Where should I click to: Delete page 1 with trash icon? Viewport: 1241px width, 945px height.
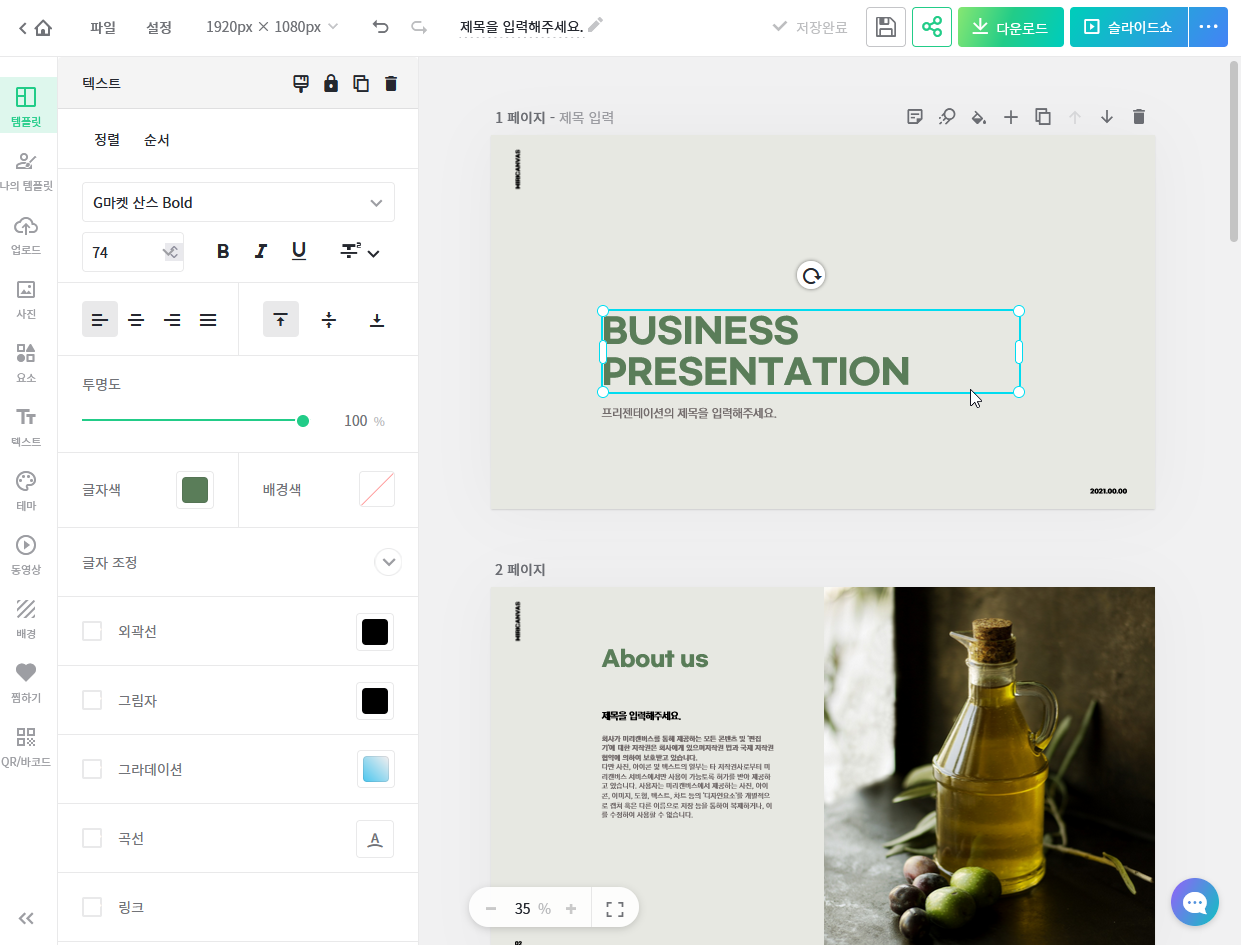[x=1139, y=117]
